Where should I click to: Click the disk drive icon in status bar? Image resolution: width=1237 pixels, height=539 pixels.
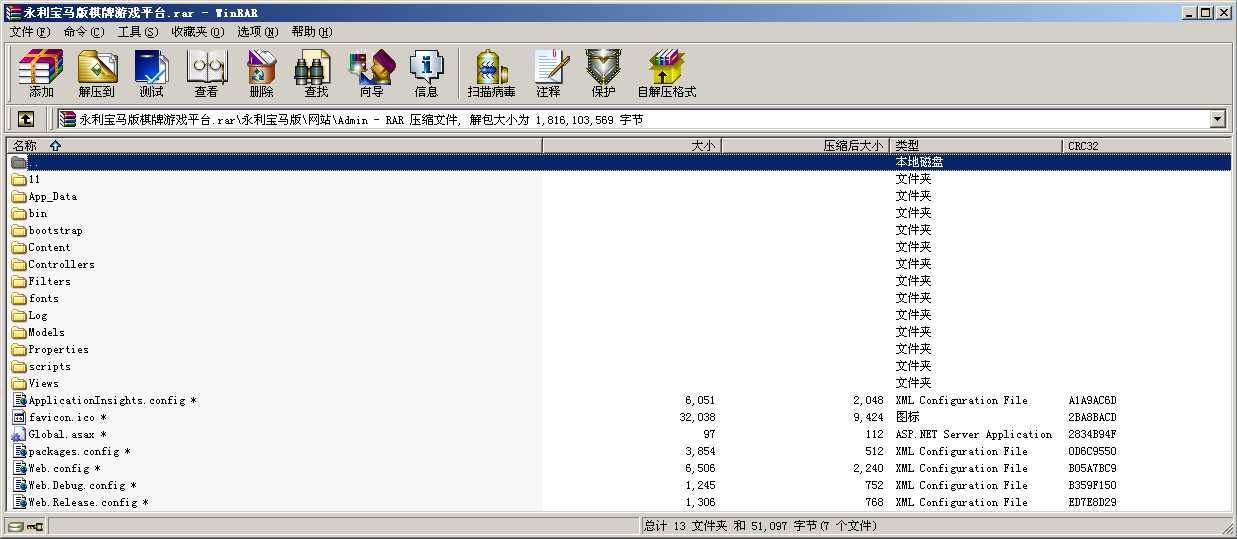point(15,526)
